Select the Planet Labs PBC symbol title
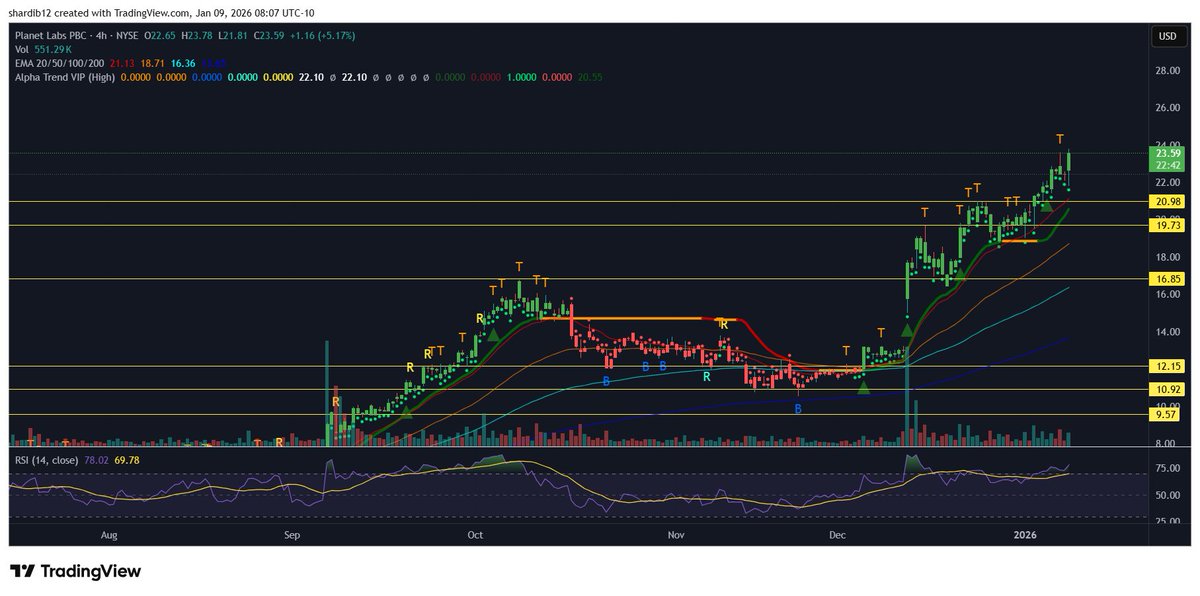 [x=50, y=35]
